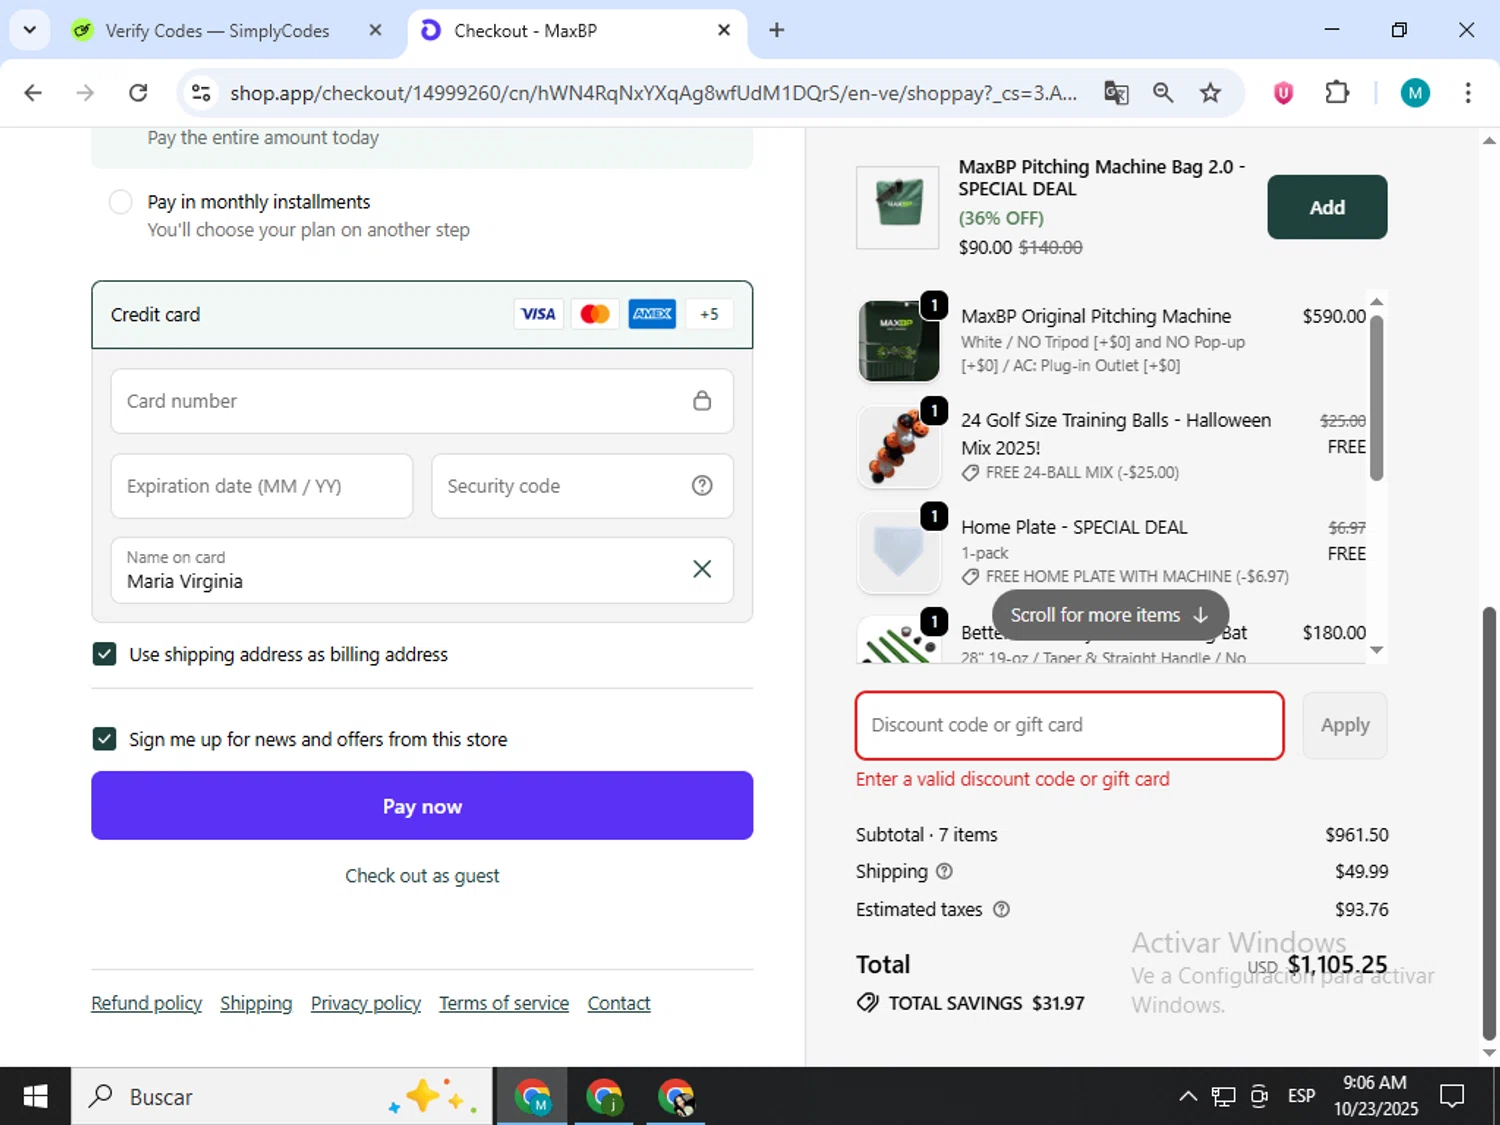The image size is (1500, 1125).
Task: Open the red shield extension icon
Action: [1283, 93]
